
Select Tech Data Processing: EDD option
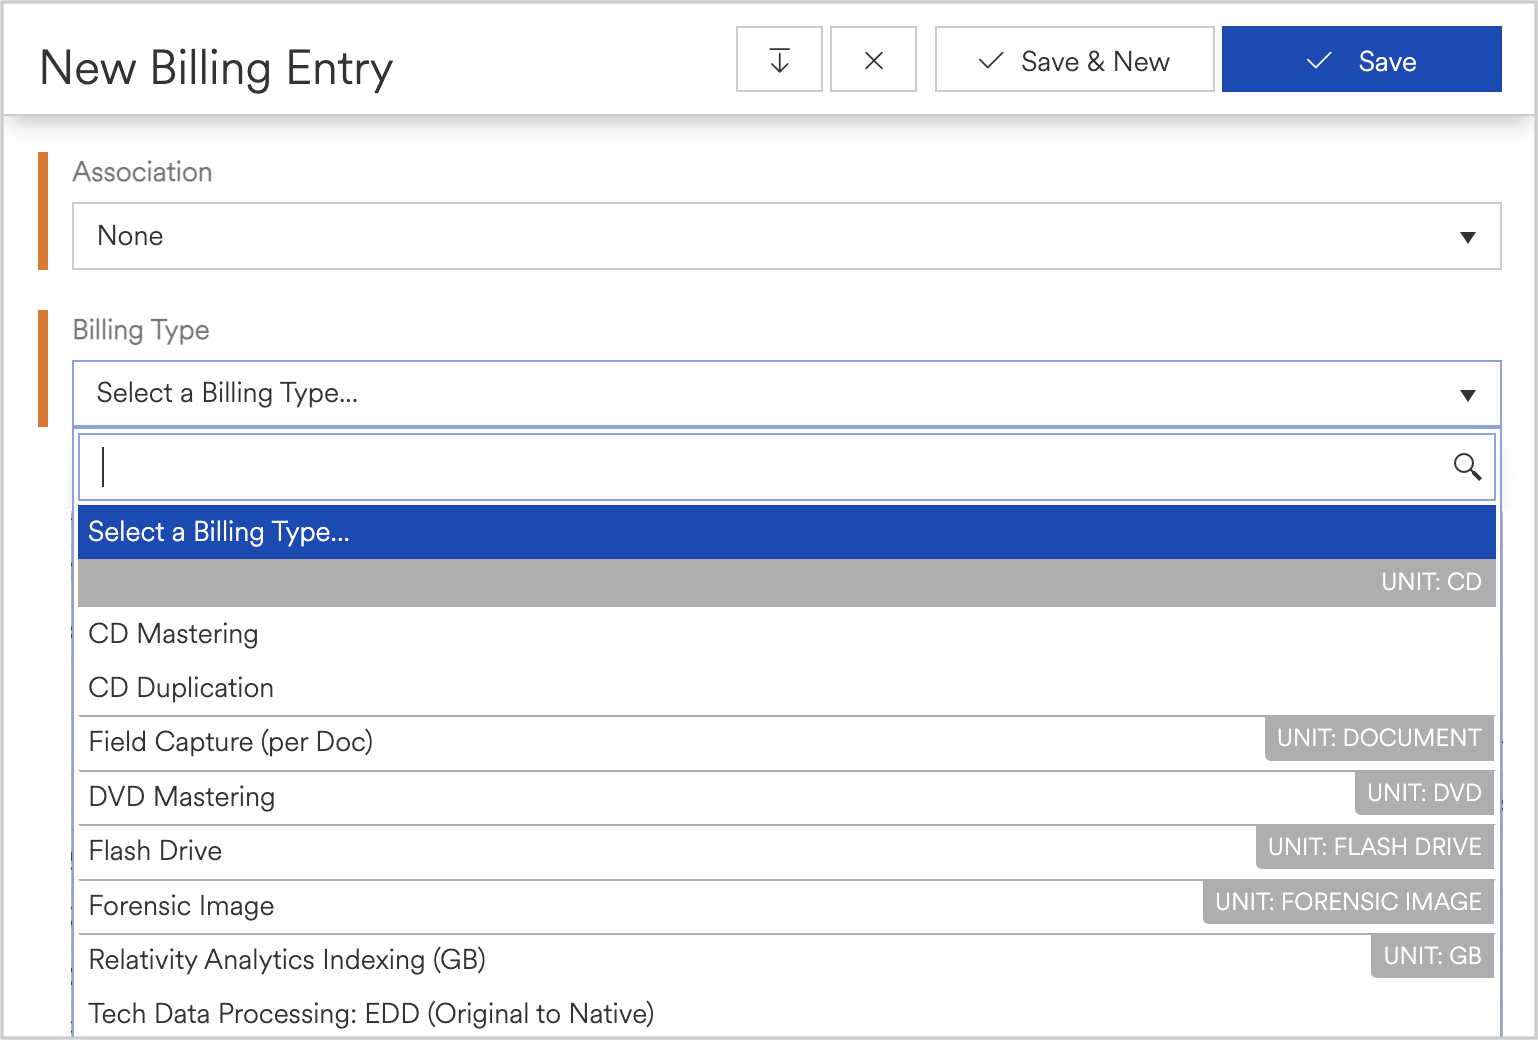786,1014
